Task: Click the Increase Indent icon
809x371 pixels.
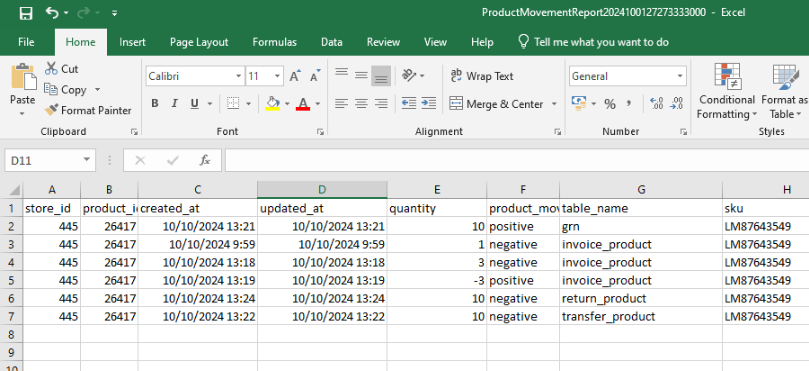Action: 429,104
